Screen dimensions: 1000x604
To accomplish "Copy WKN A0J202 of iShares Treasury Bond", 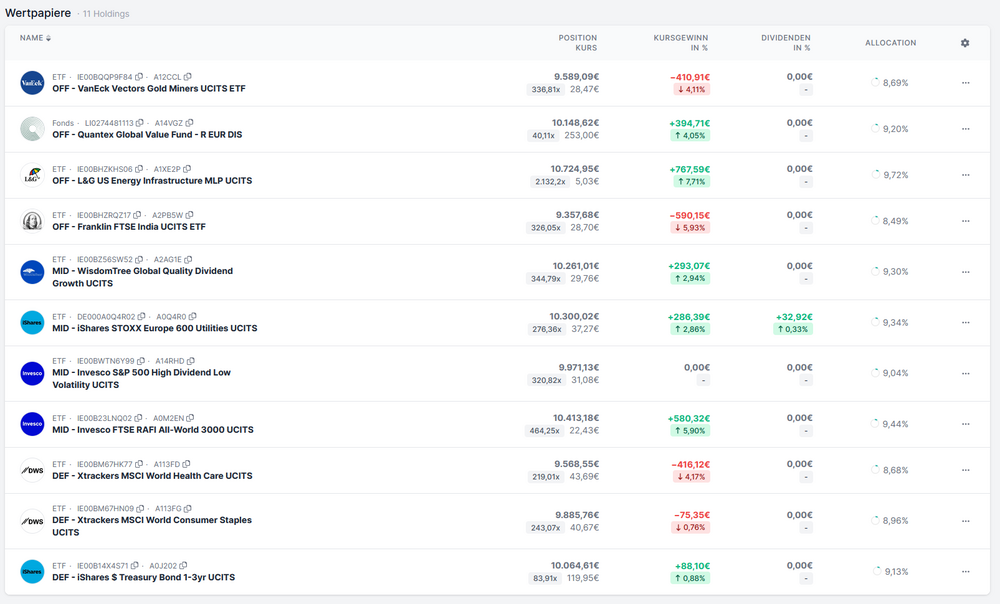I will [183, 566].
